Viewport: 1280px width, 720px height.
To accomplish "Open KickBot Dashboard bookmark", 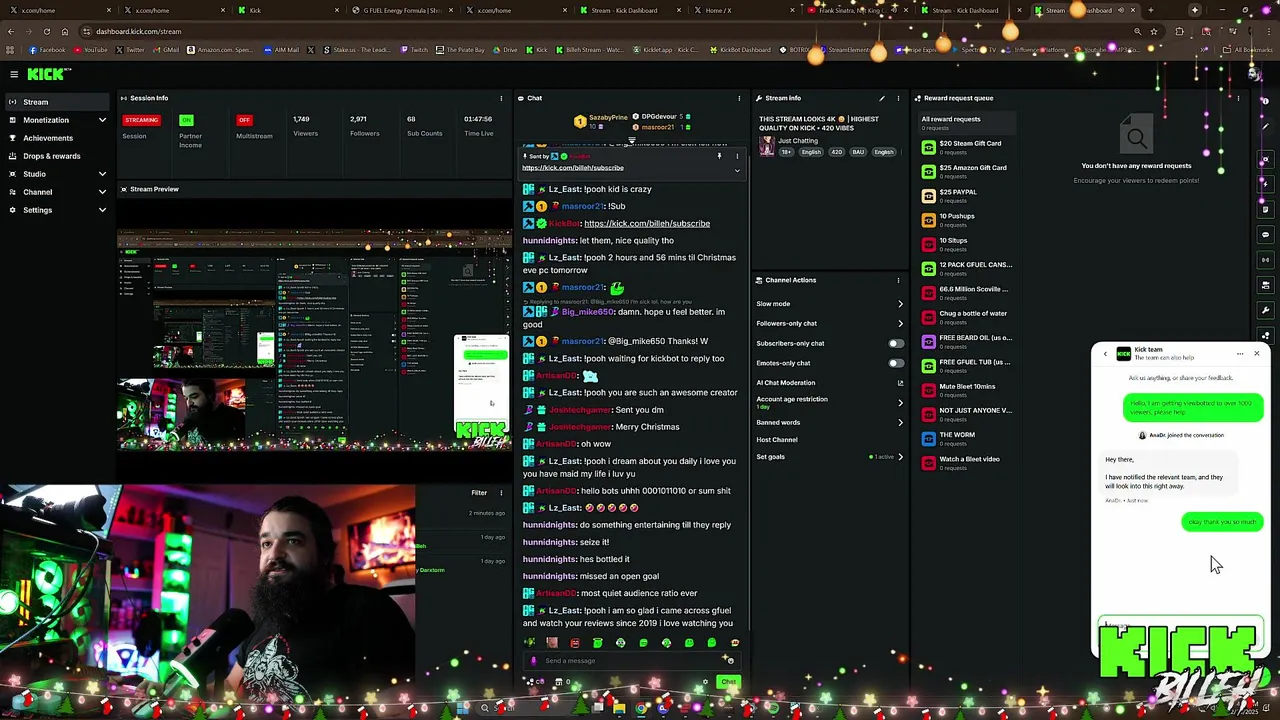I will click(740, 50).
